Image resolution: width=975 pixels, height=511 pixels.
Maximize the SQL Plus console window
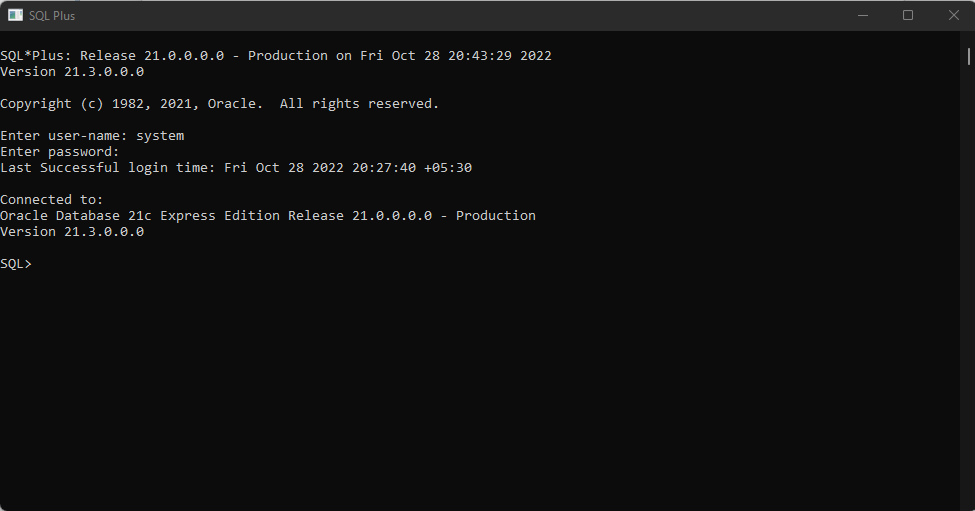pyautogui.click(x=908, y=15)
